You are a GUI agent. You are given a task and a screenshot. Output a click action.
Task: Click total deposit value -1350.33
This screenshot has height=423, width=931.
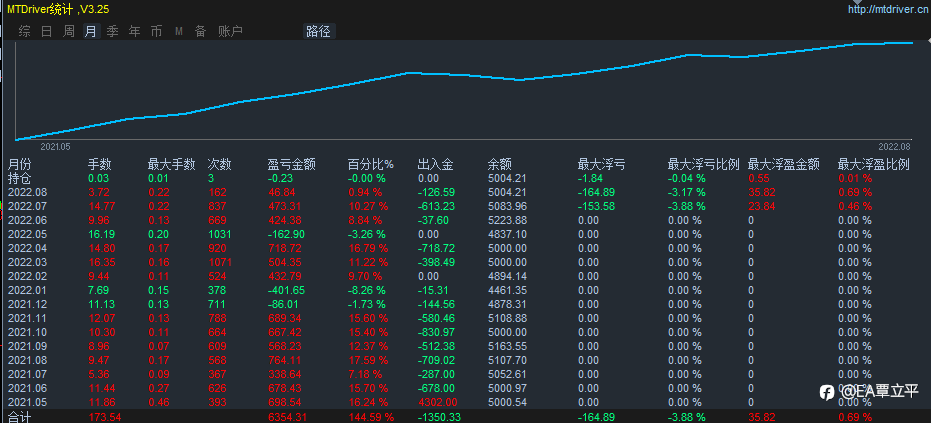click(439, 417)
